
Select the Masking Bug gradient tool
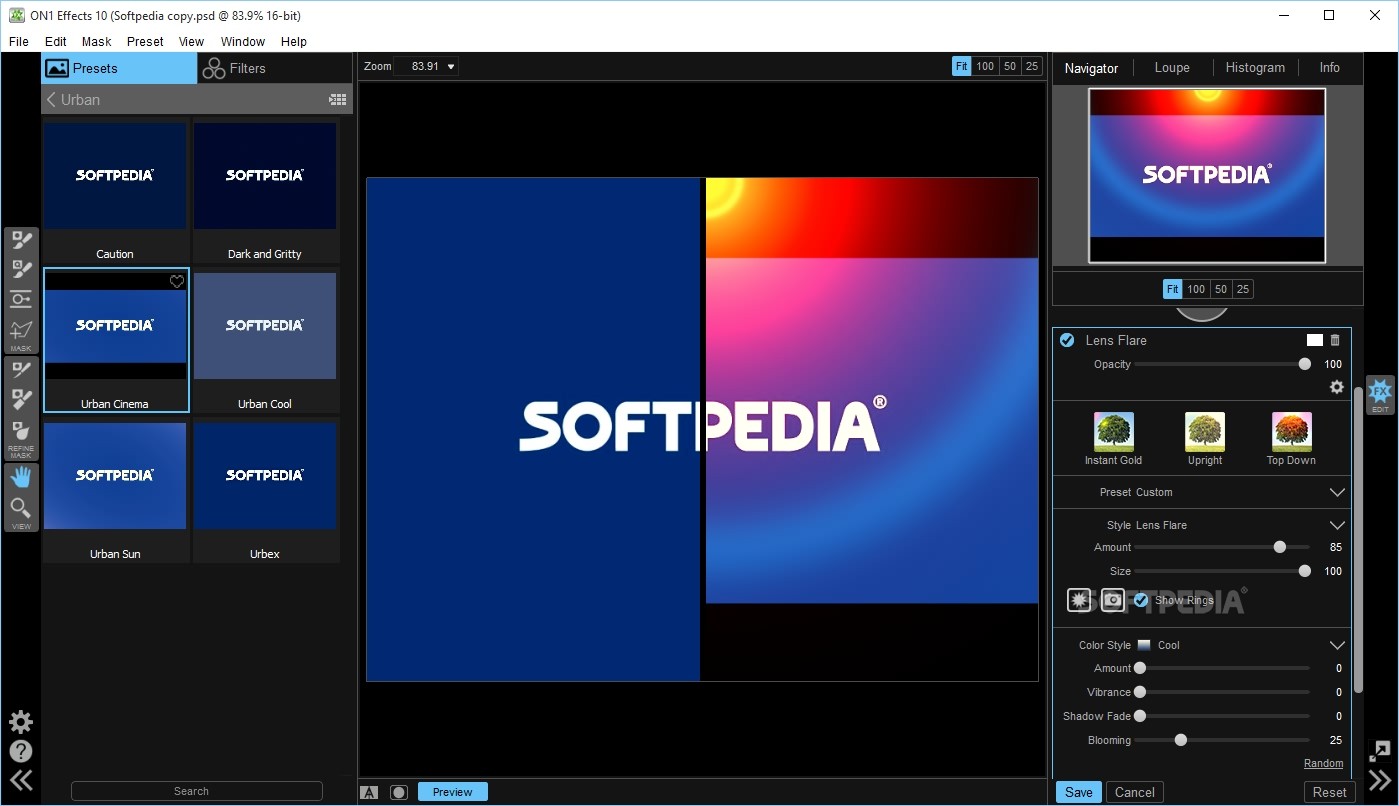coord(21,298)
